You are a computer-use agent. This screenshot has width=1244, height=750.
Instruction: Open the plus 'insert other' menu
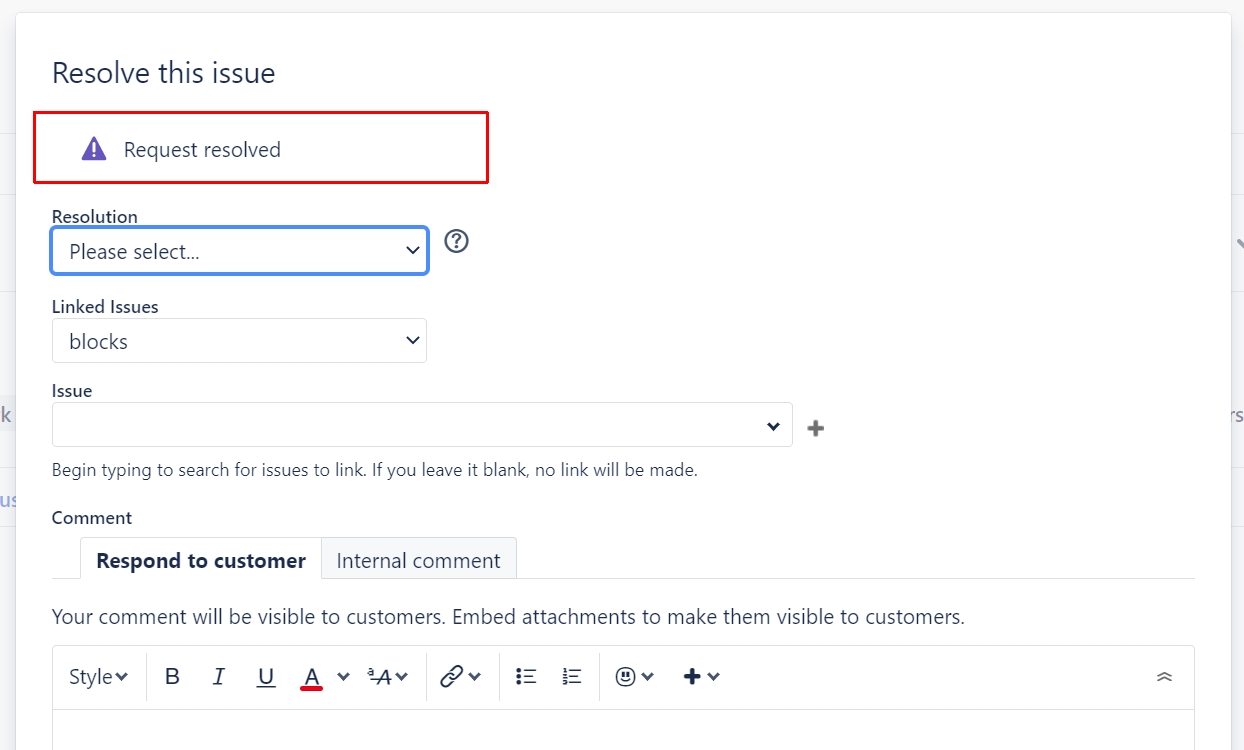[701, 677]
